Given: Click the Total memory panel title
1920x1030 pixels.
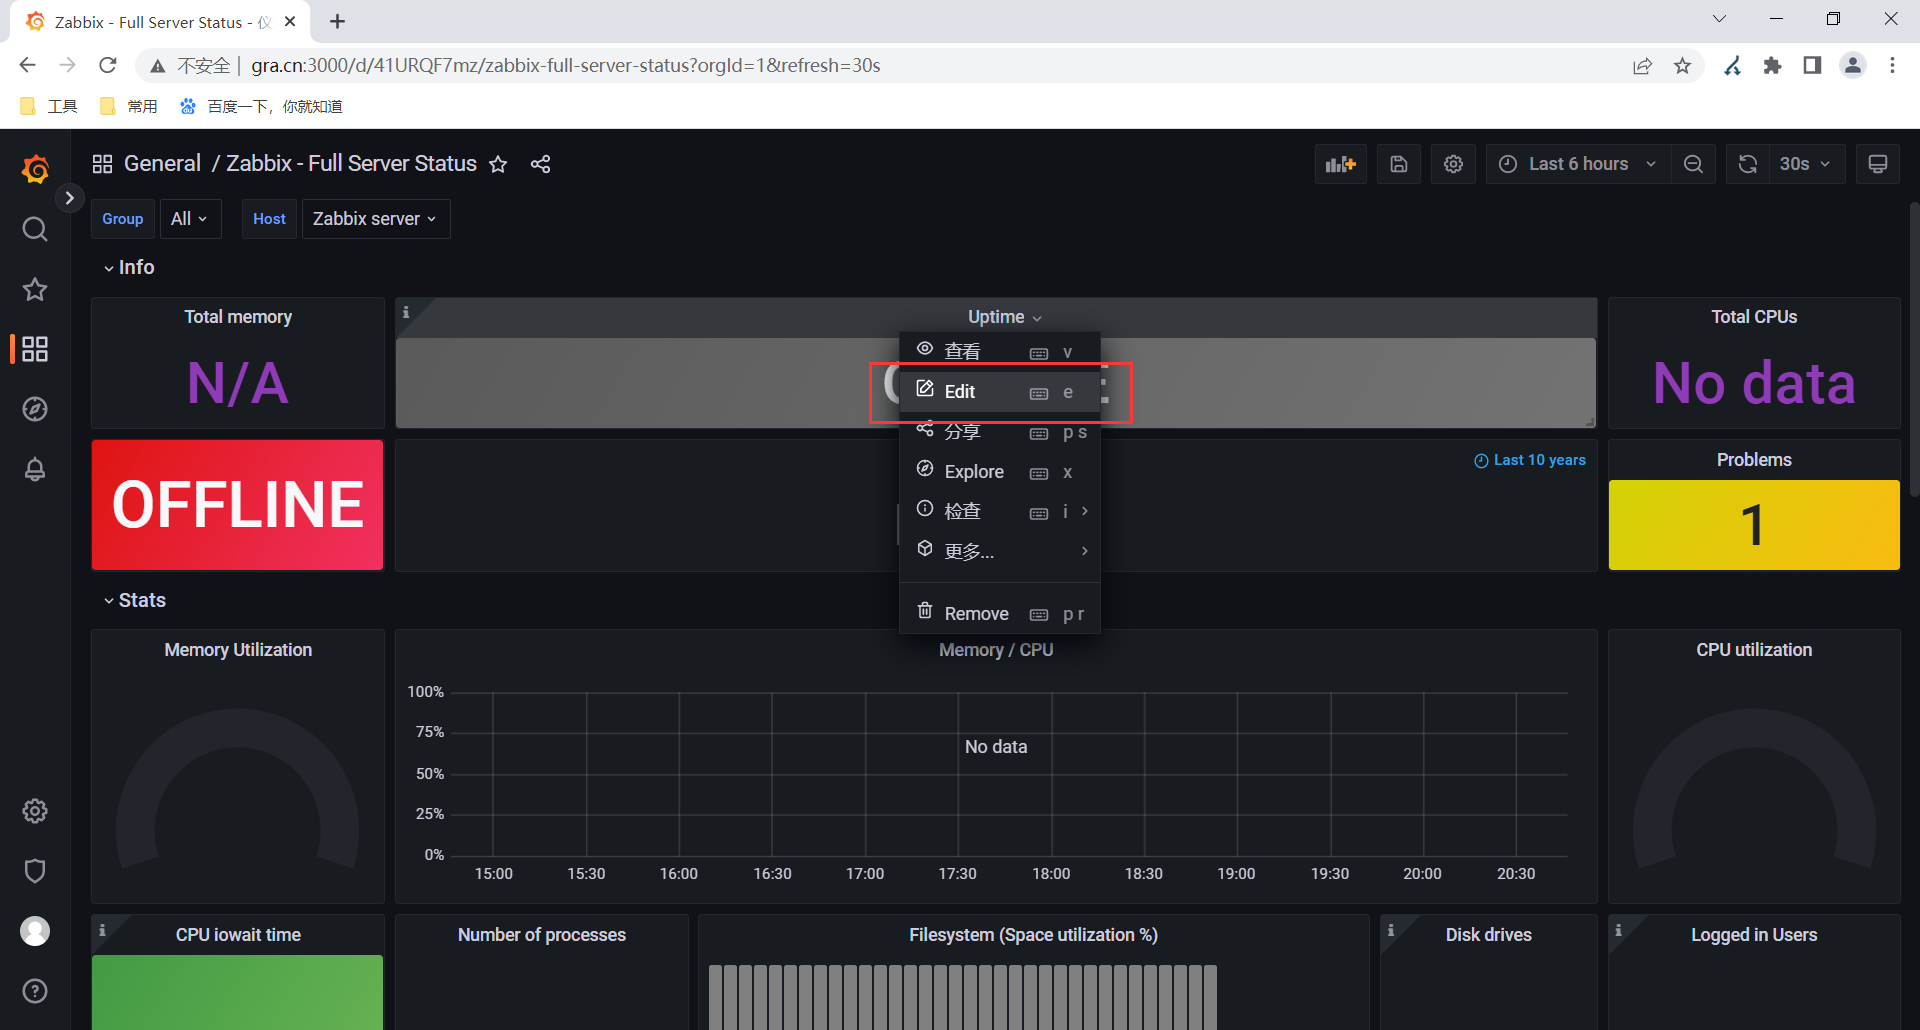Looking at the screenshot, I should pos(238,317).
